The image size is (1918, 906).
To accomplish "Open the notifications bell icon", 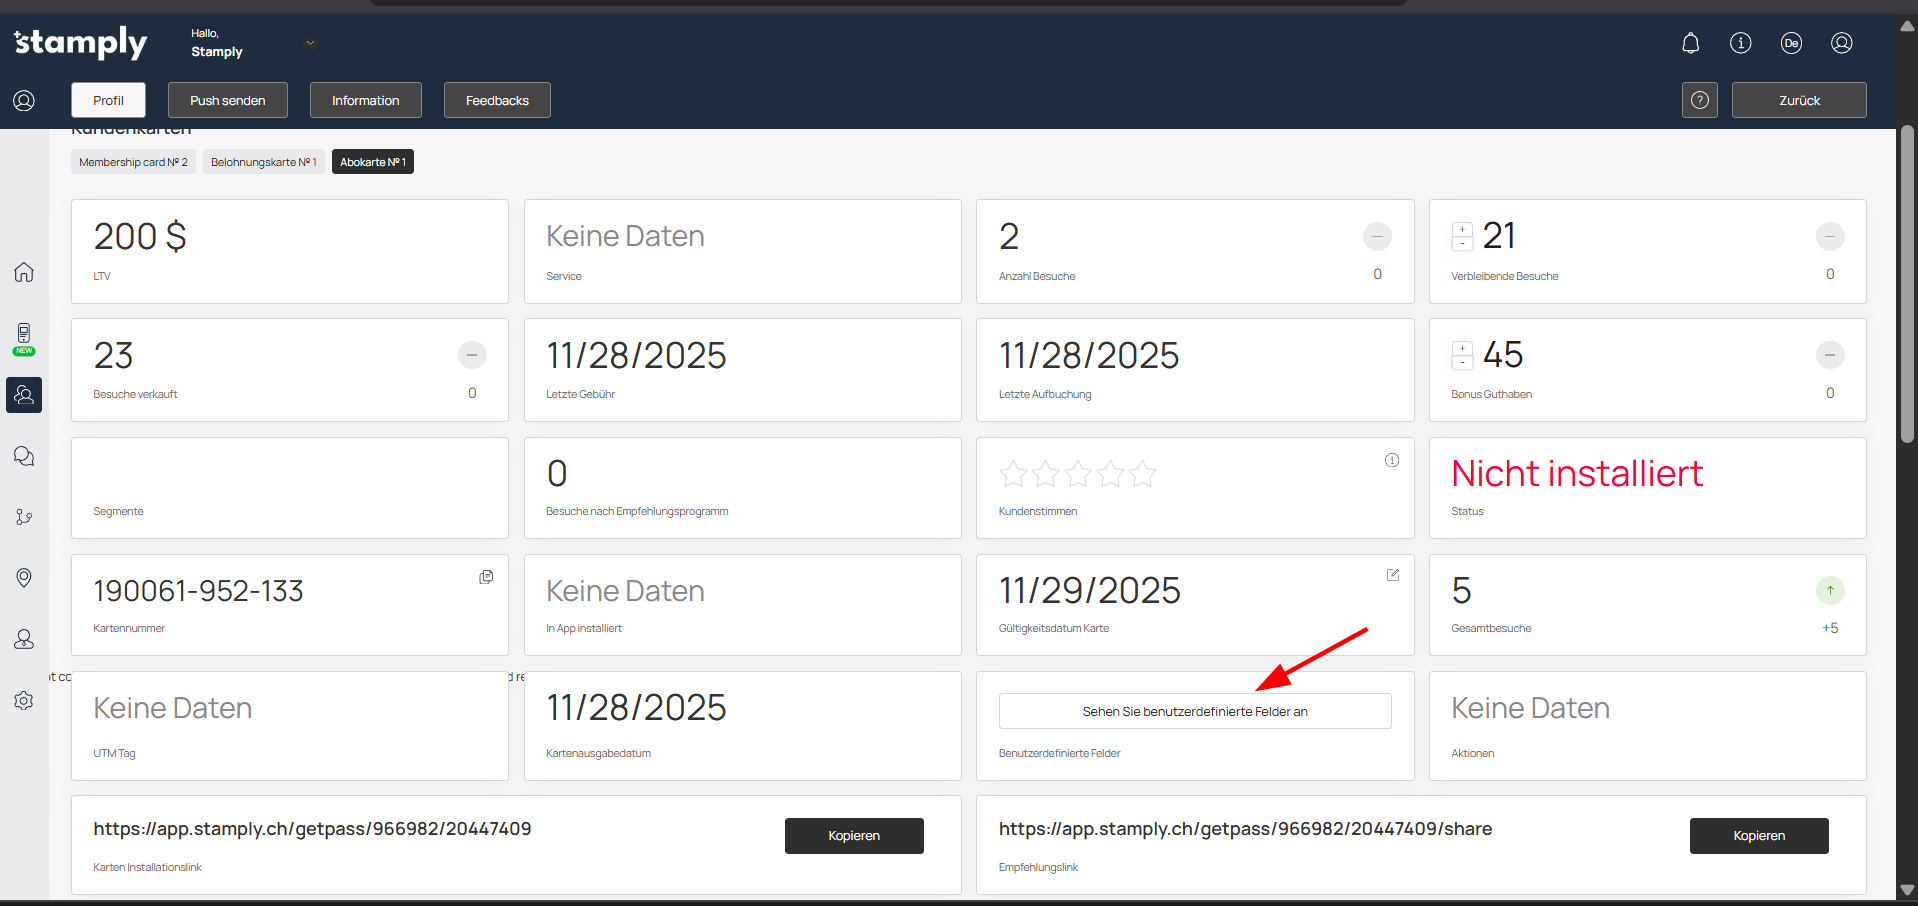I will point(1690,43).
